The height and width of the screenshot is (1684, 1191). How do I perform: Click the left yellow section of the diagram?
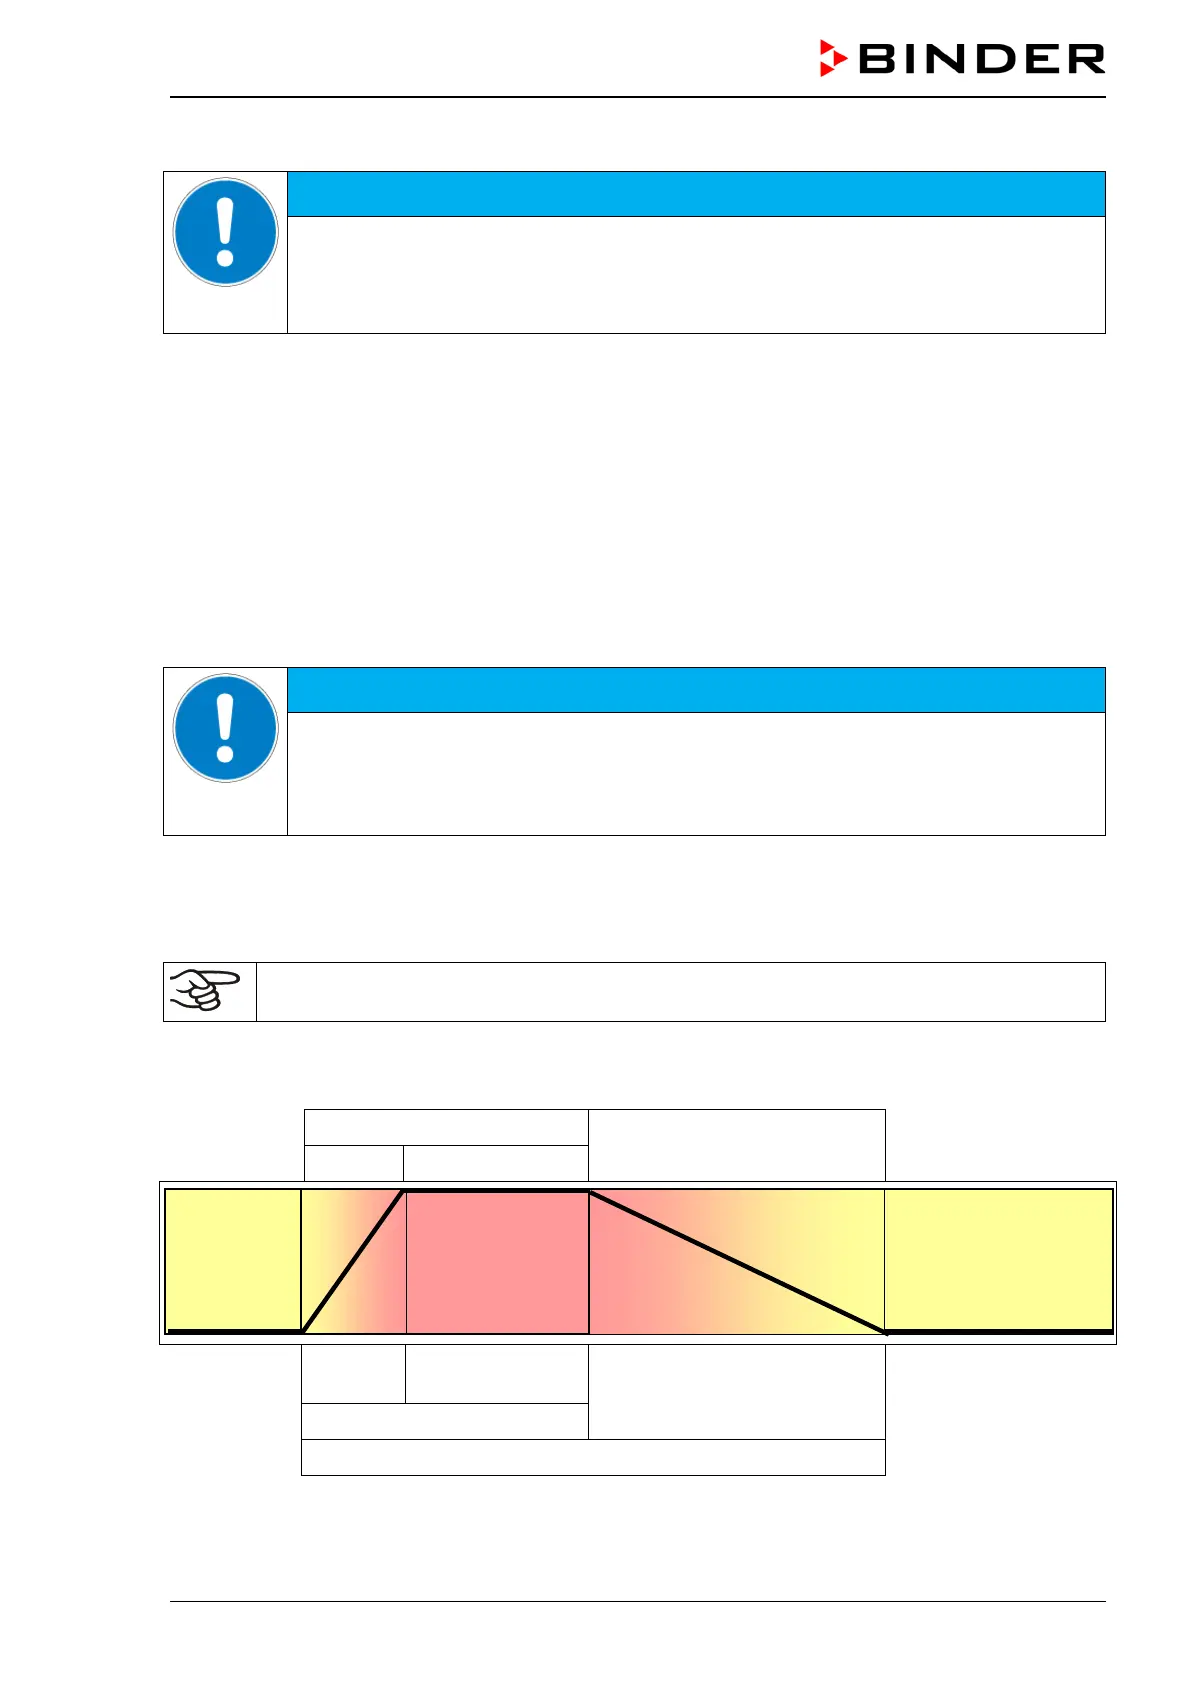click(x=233, y=1260)
